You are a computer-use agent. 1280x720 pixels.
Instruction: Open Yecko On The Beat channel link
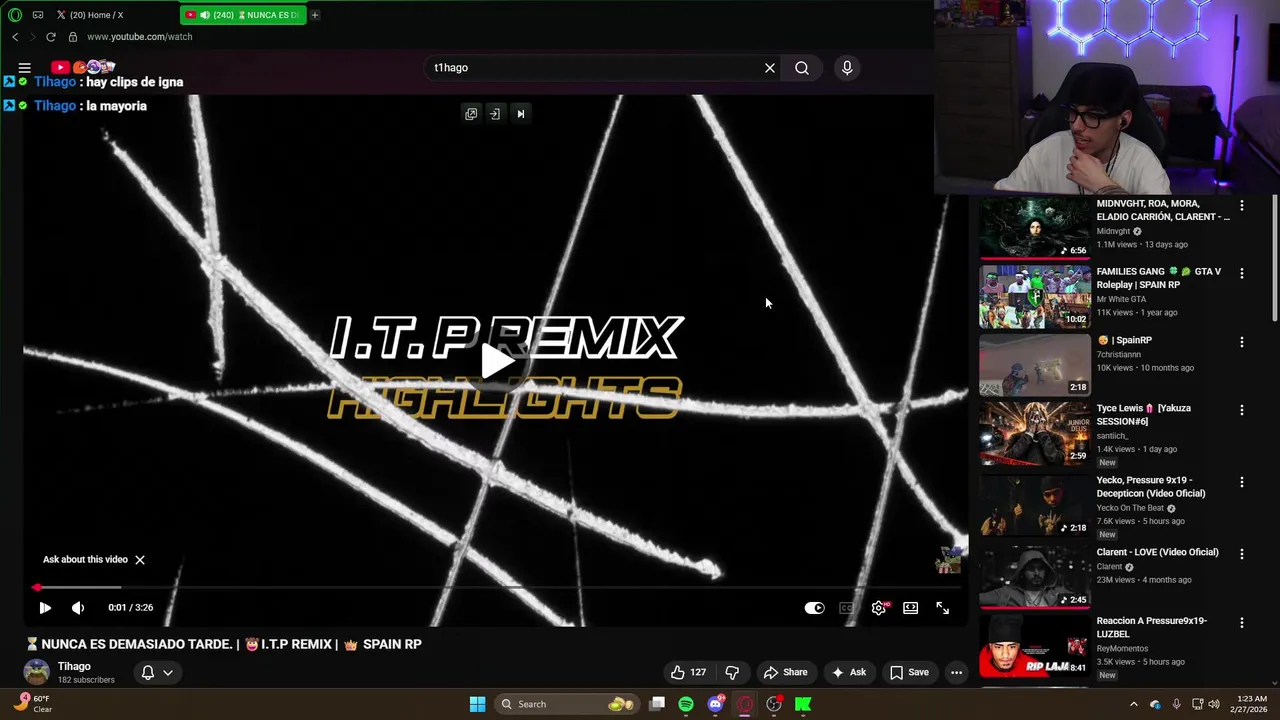pos(1130,508)
